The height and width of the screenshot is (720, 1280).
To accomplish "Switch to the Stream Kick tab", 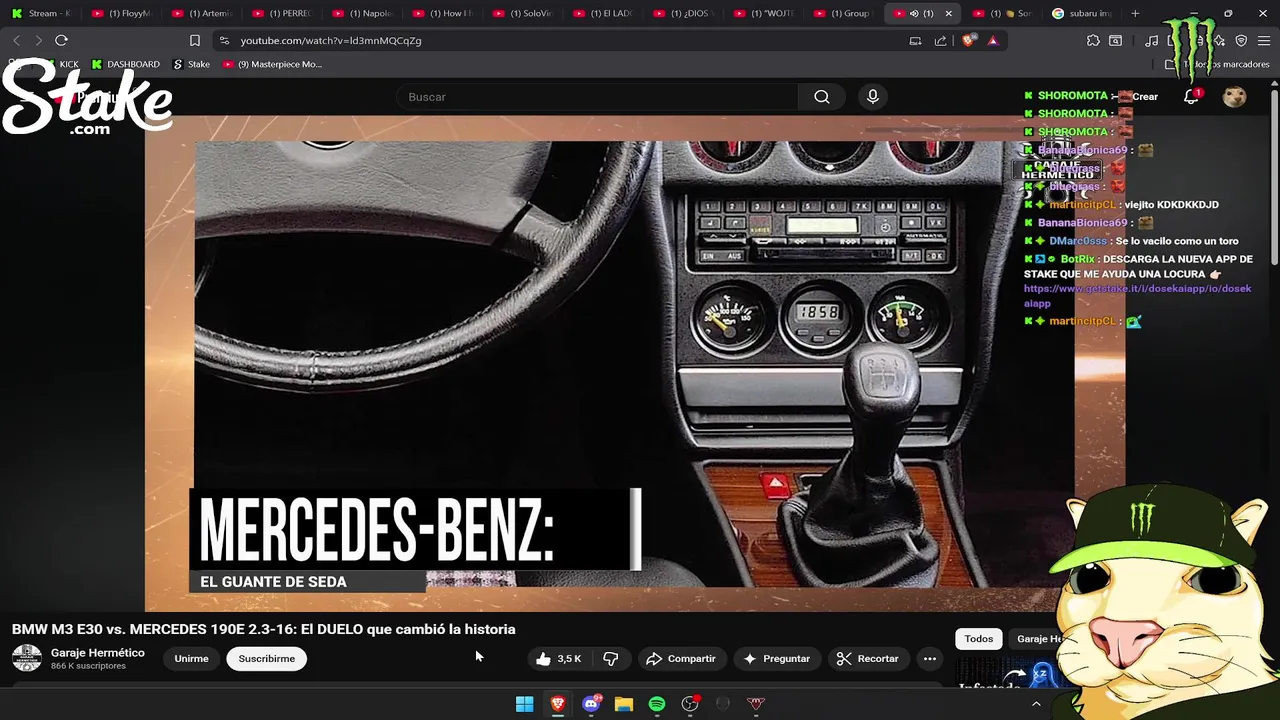I will tap(41, 13).
